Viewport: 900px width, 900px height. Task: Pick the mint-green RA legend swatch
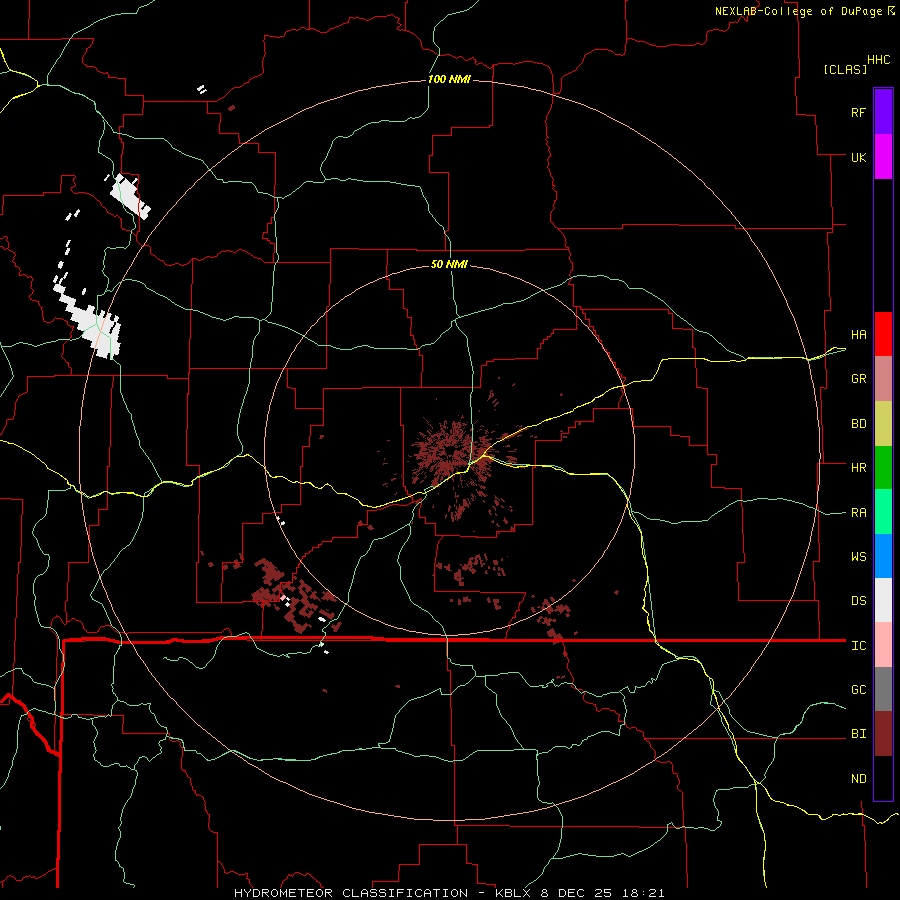pos(883,511)
